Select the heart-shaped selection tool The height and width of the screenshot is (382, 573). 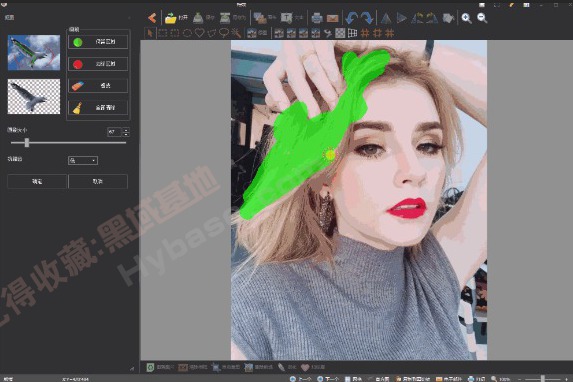point(199,33)
